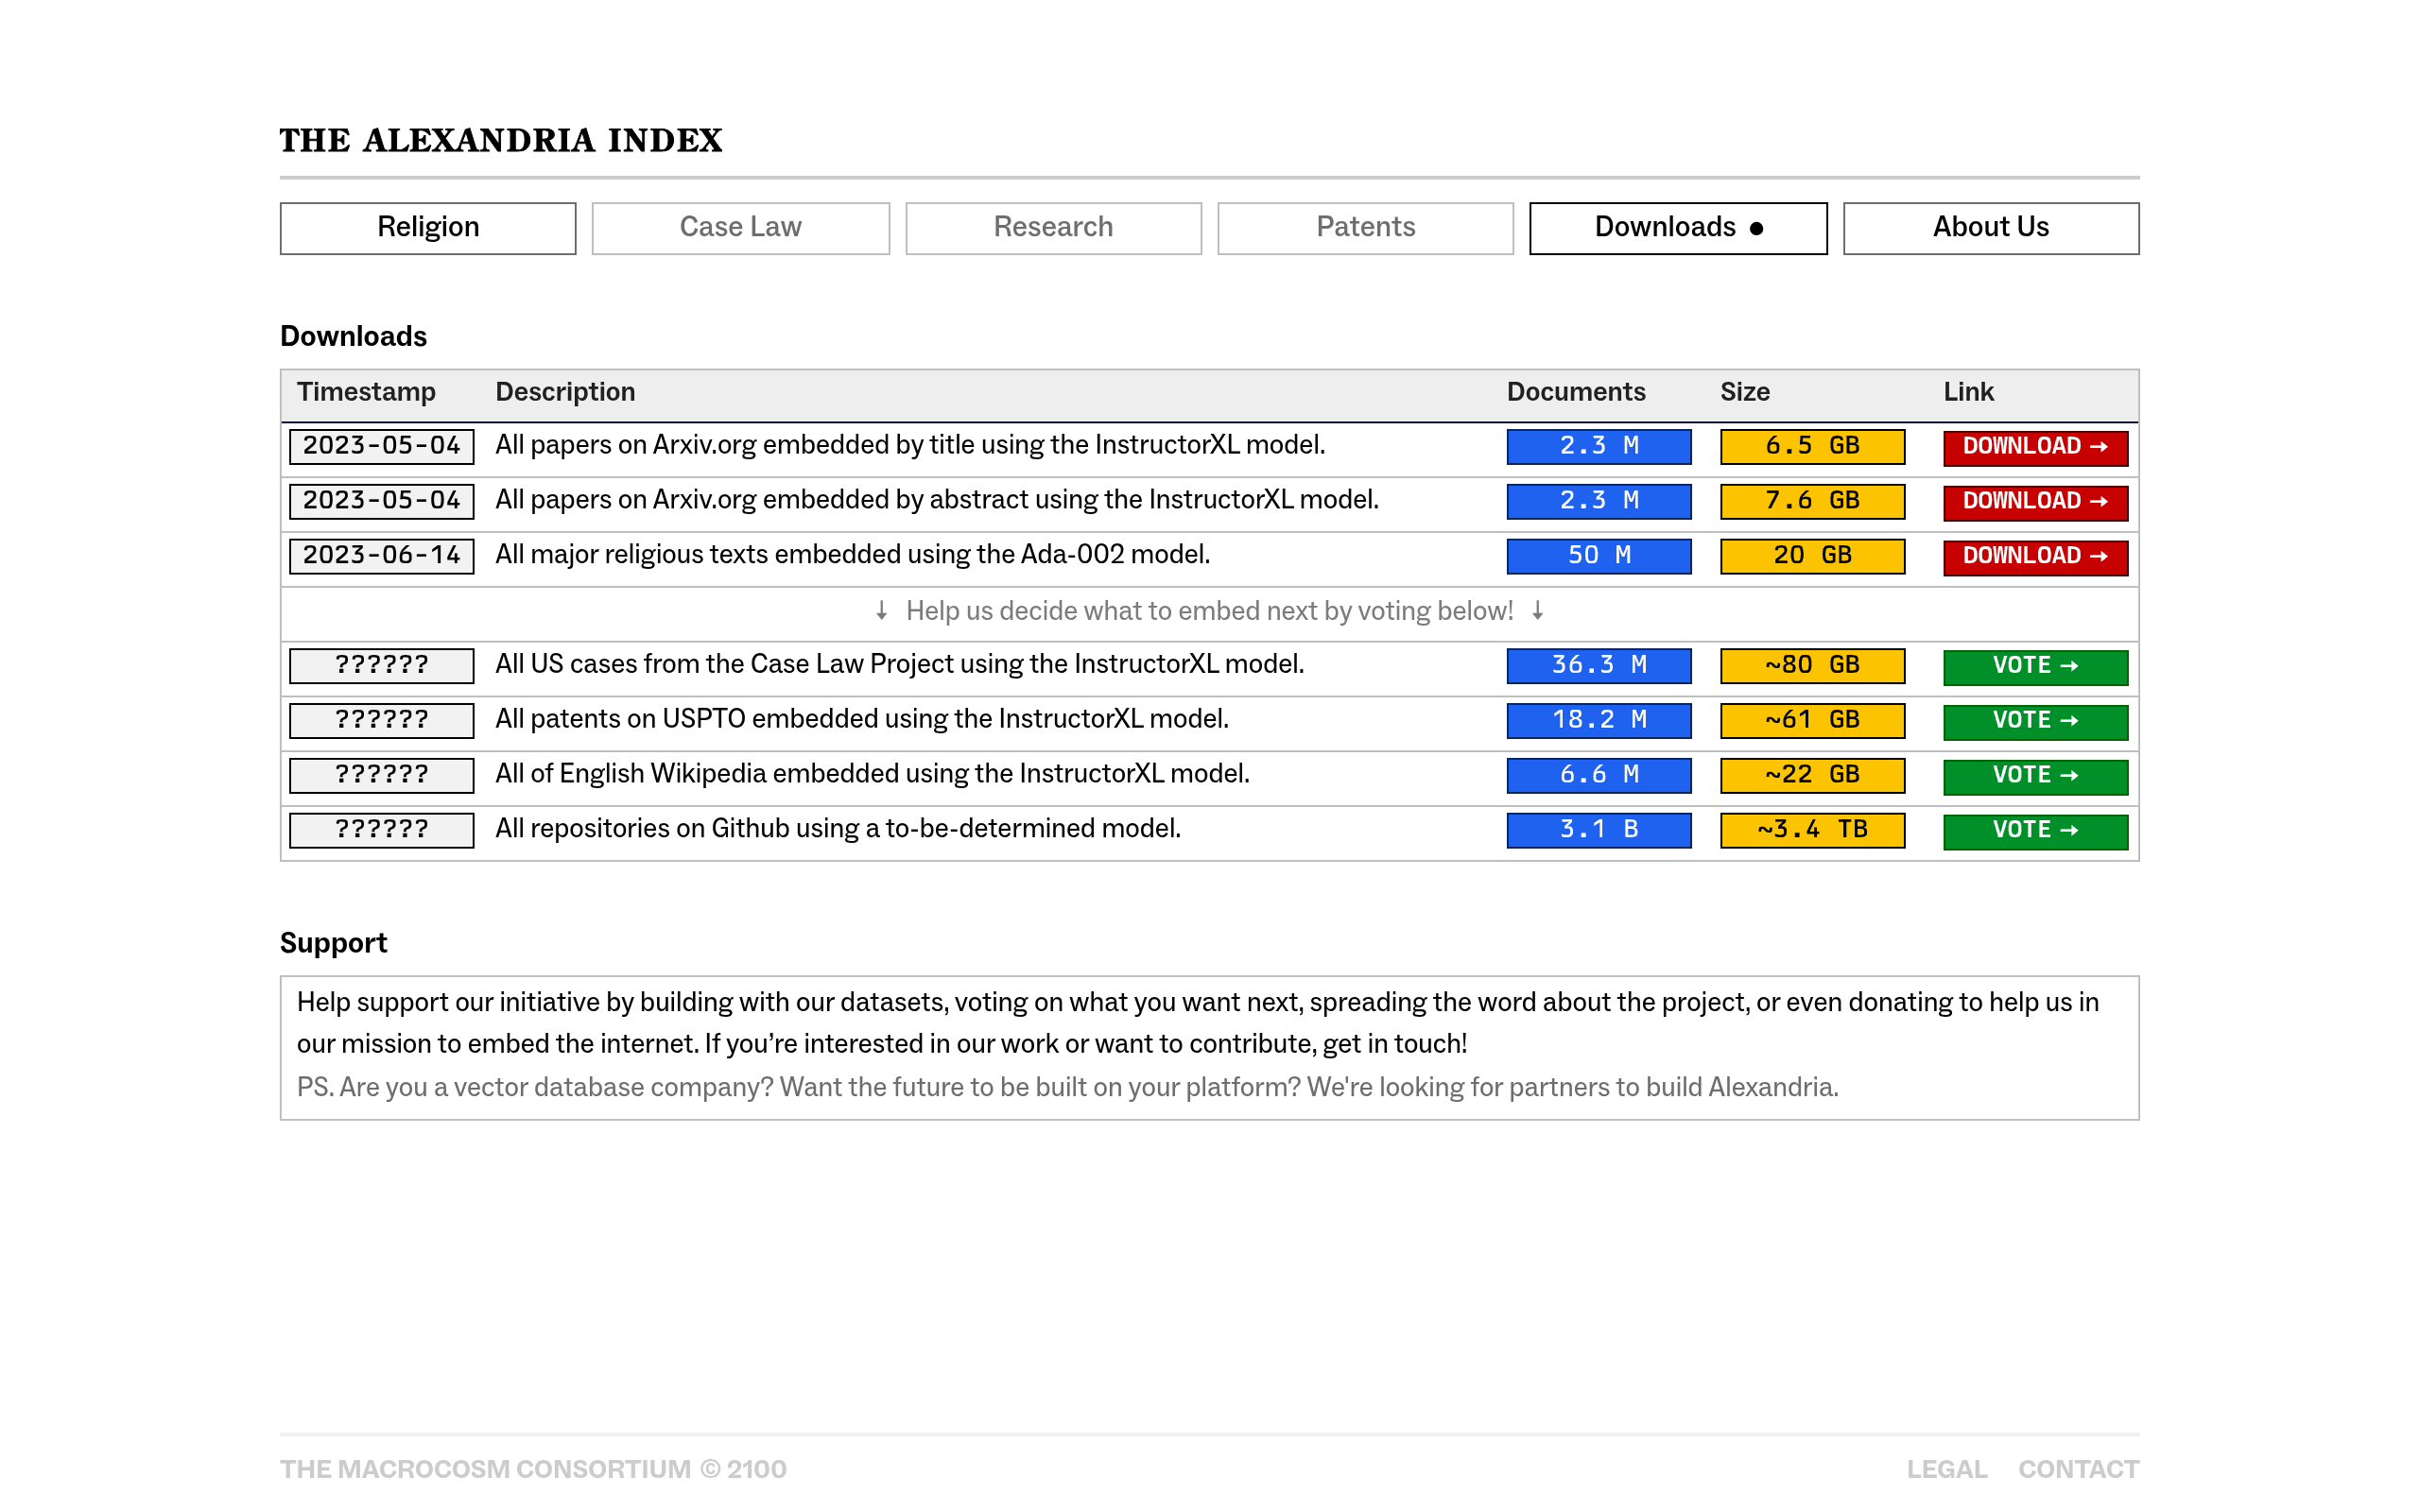Image resolution: width=2420 pixels, height=1512 pixels.
Task: Click the Description column header
Action: (565, 393)
